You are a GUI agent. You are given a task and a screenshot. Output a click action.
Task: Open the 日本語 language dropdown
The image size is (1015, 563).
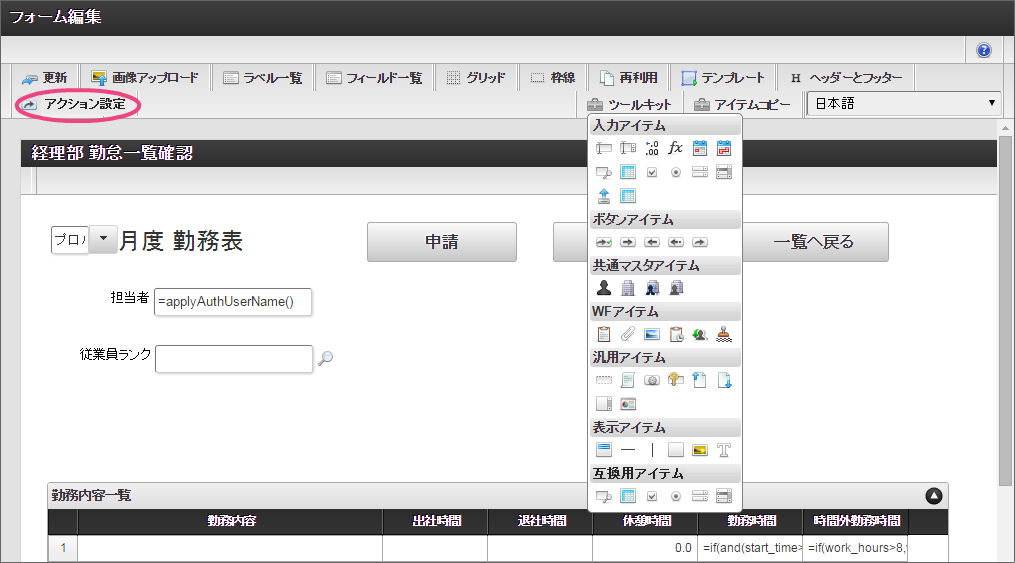904,104
